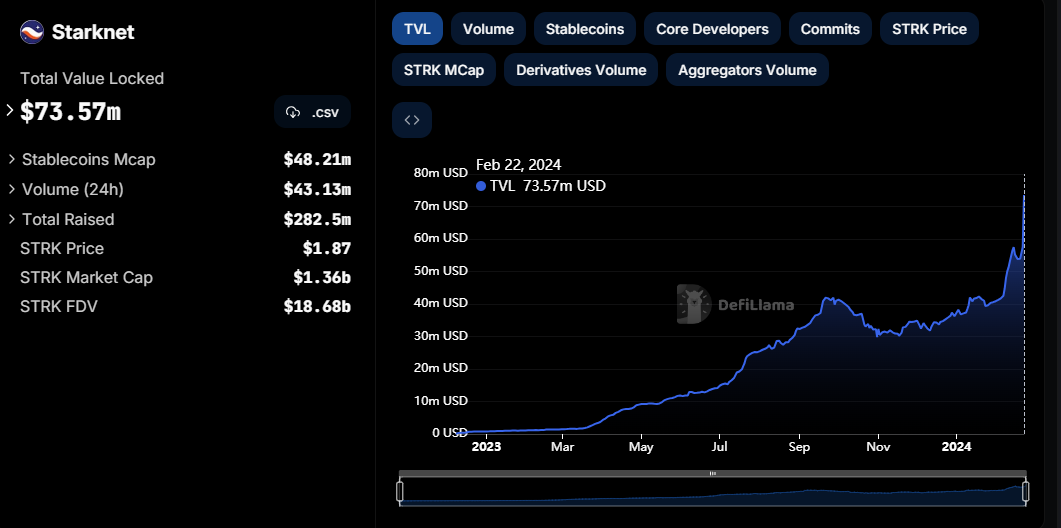1061x528 pixels.
Task: Toggle the TVL chart metric
Action: coord(417,29)
